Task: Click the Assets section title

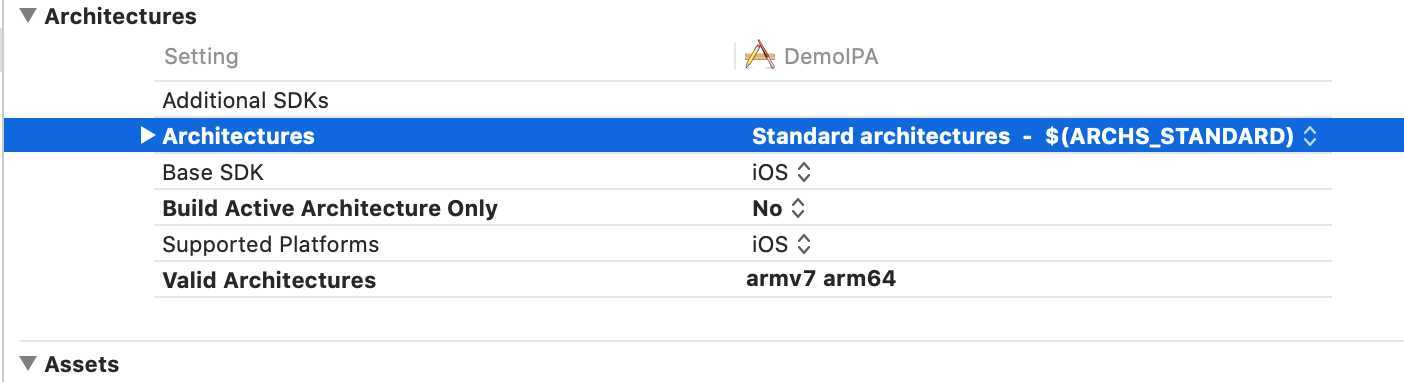Action: coord(82,364)
